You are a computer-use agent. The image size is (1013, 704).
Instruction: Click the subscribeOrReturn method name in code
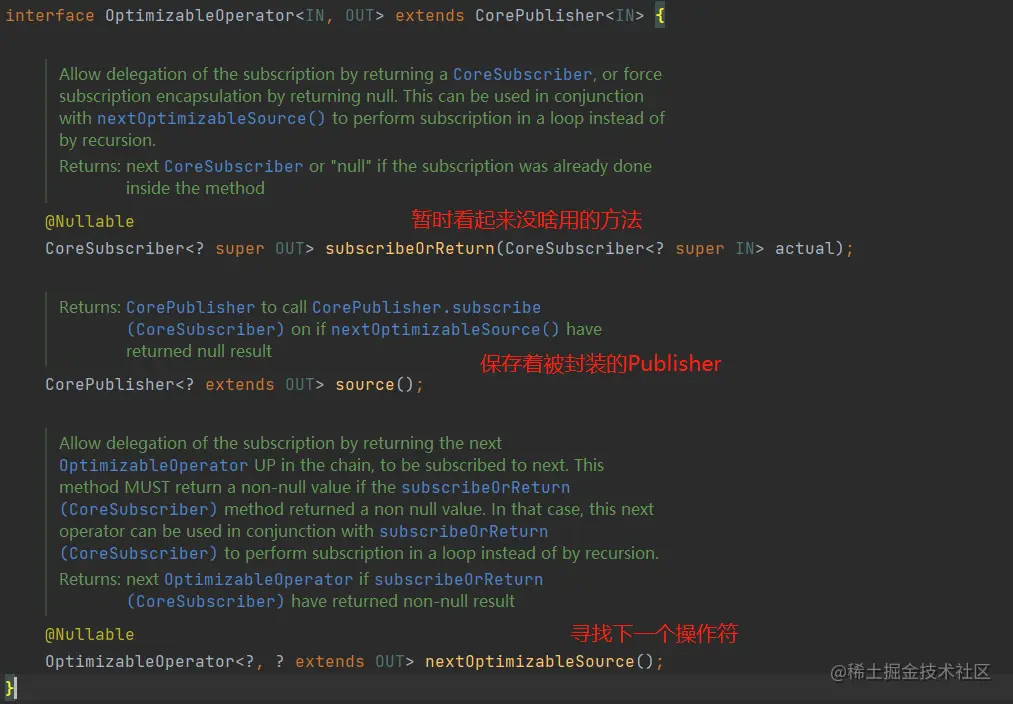410,249
